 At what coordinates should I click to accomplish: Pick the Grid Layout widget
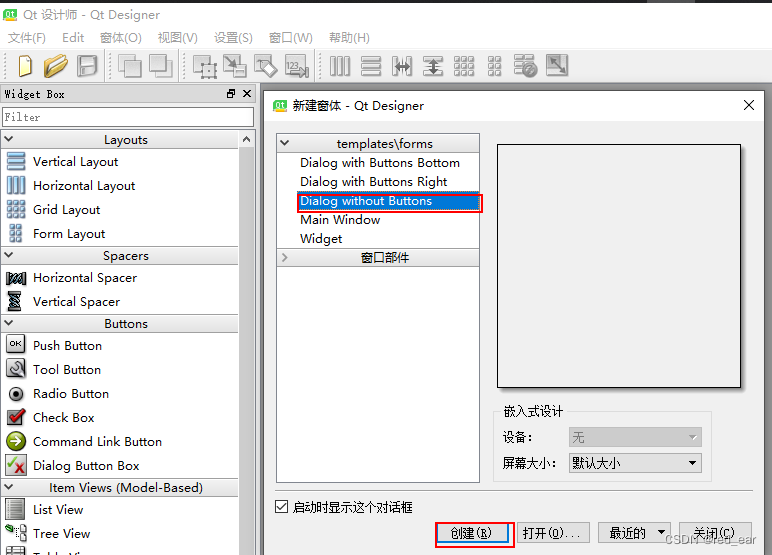pyautogui.click(x=67, y=210)
